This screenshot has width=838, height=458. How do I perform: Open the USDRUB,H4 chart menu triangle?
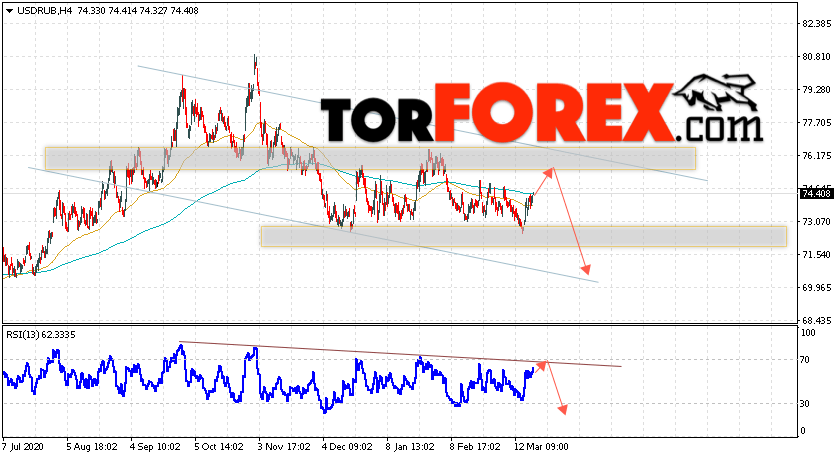(x=10, y=11)
